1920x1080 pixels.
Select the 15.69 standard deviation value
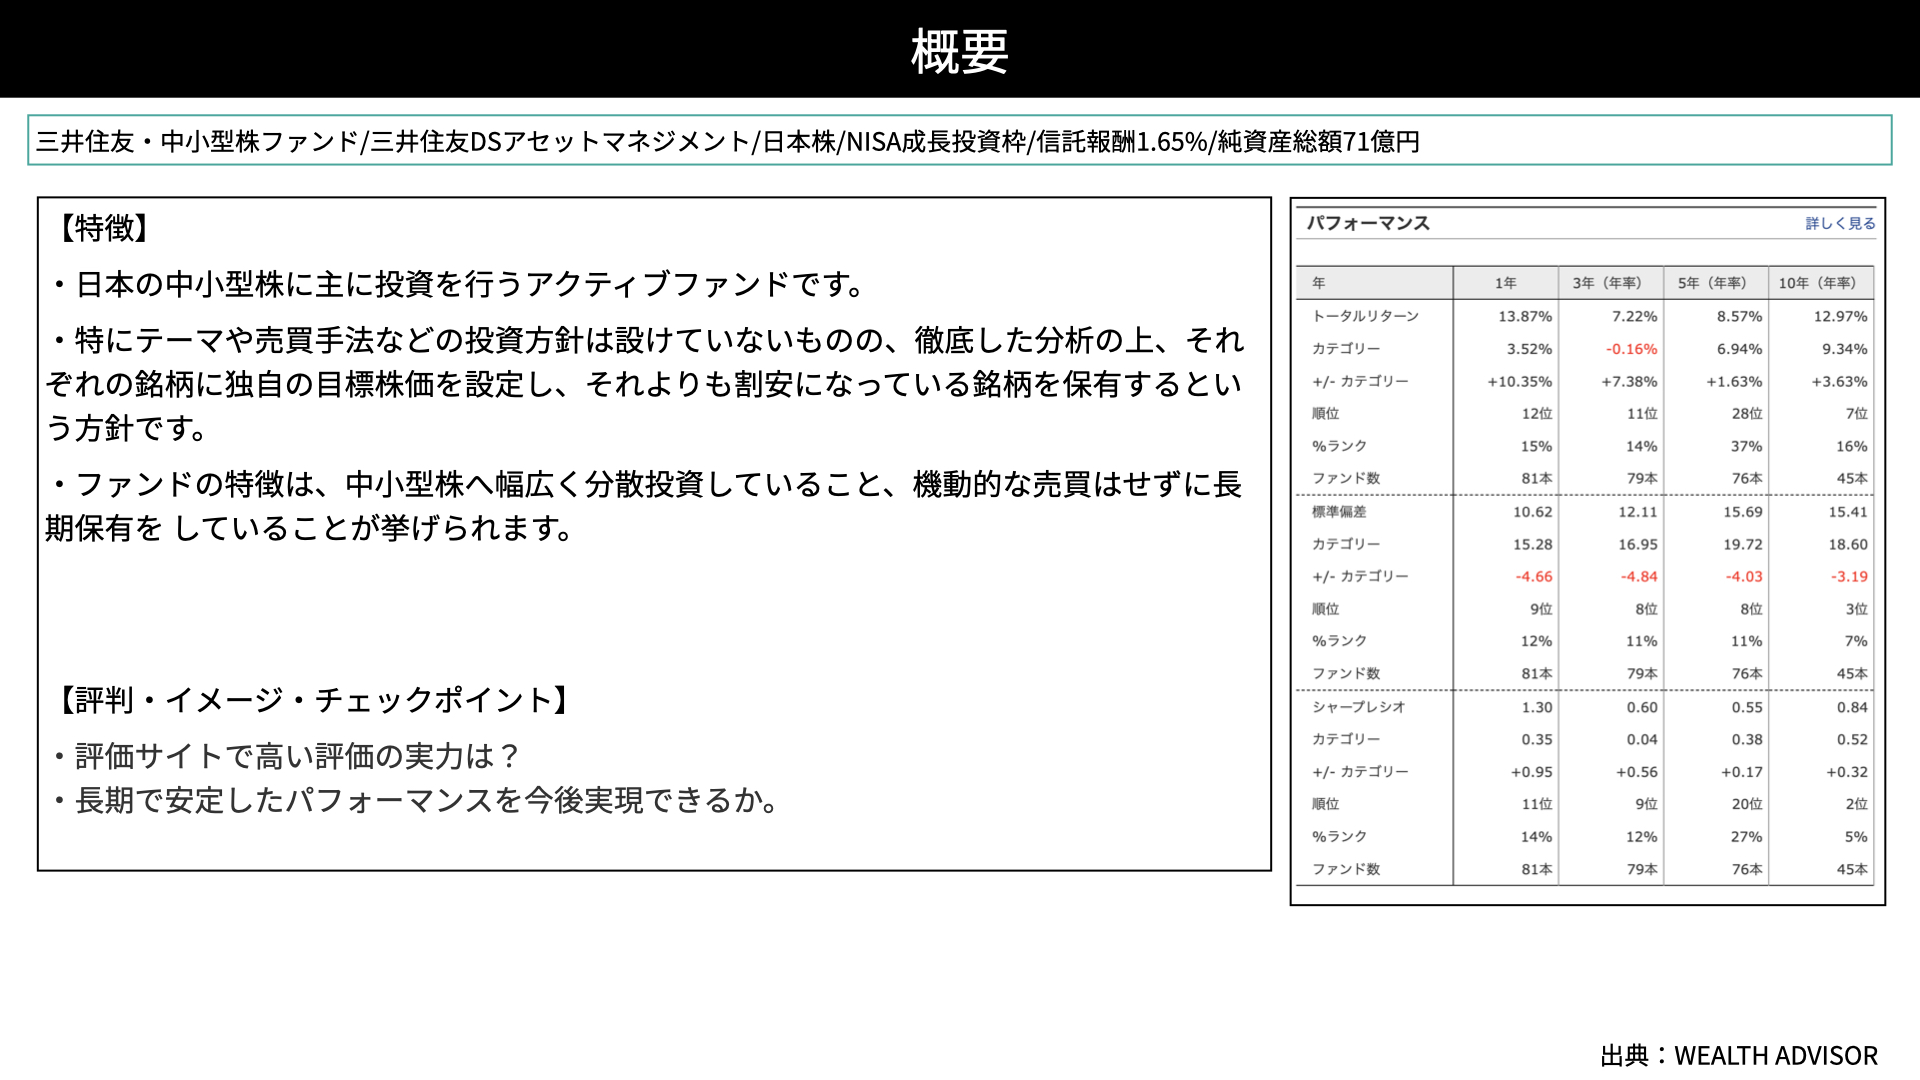point(1742,512)
